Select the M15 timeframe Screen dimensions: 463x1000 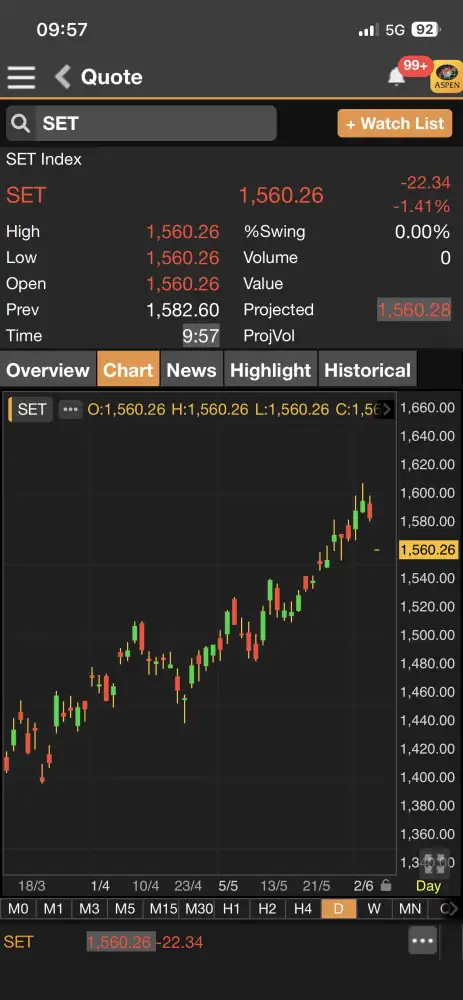point(162,908)
